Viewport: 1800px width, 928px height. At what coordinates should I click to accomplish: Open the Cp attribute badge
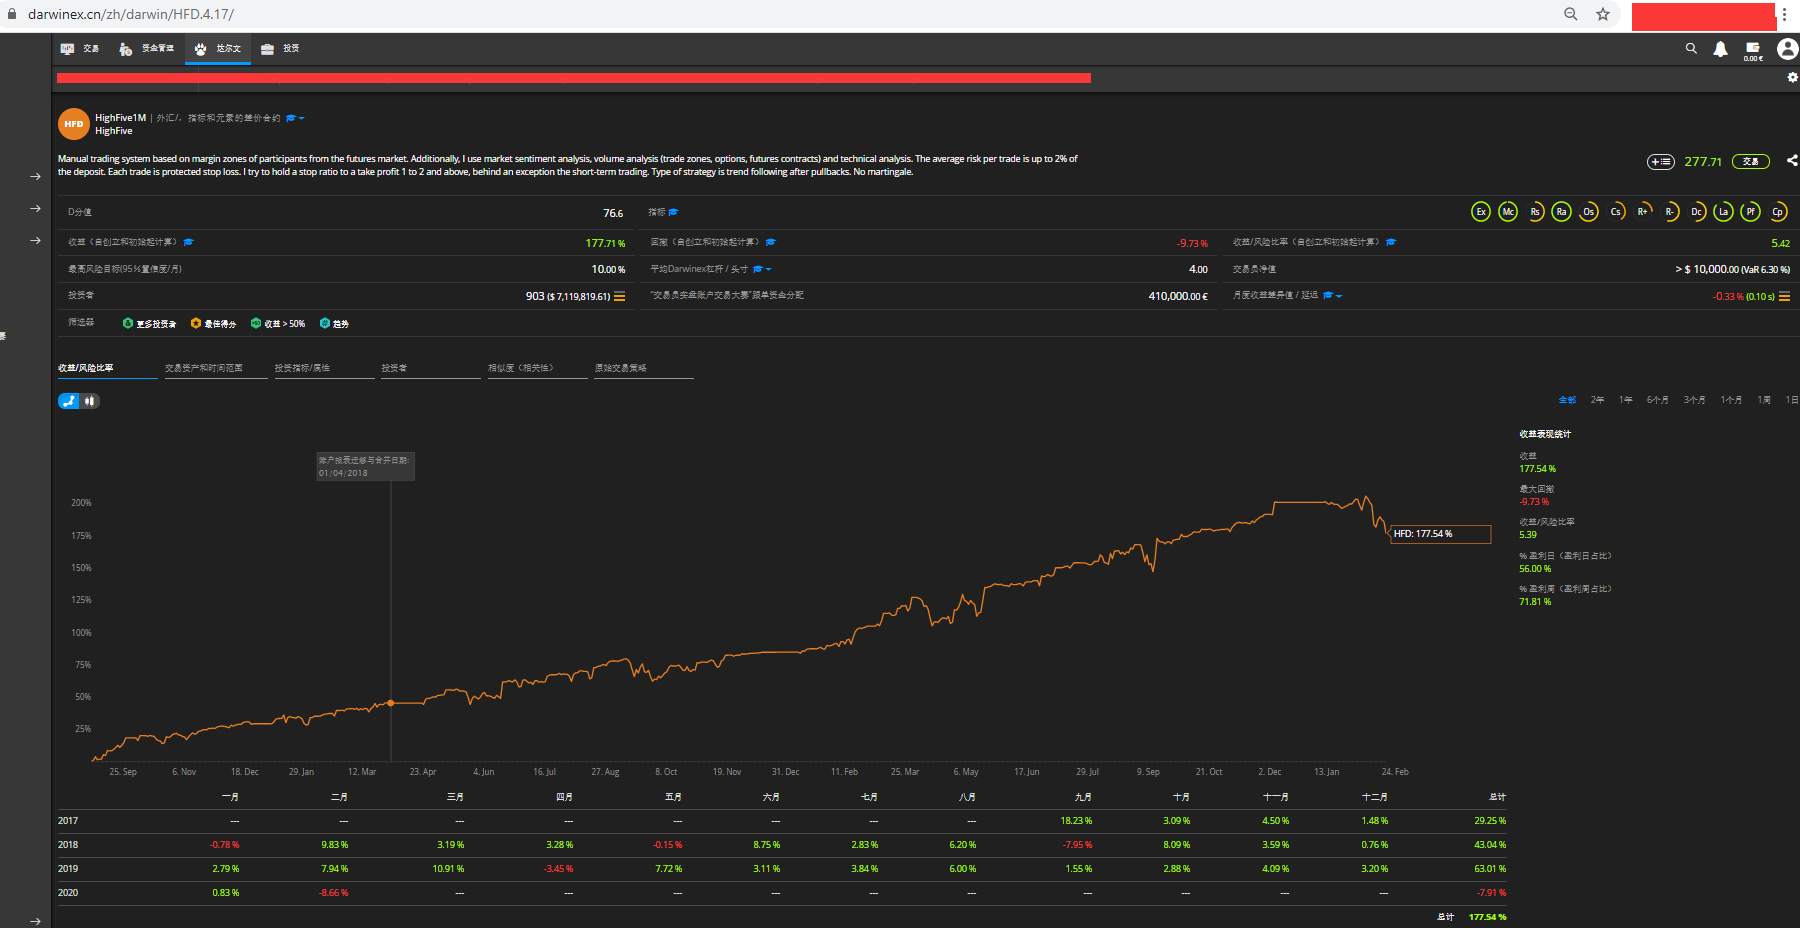(x=1777, y=211)
